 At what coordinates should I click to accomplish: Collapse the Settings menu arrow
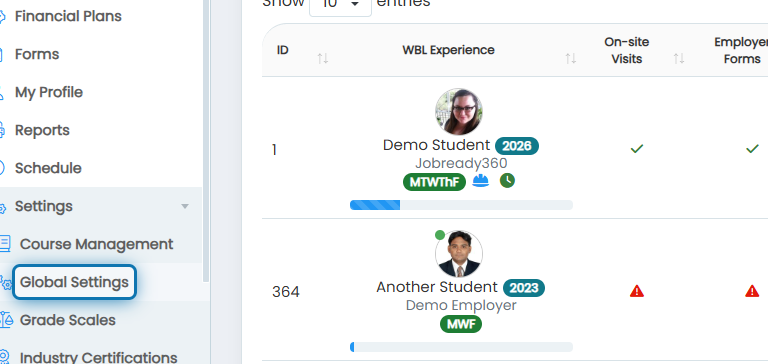pyautogui.click(x=185, y=206)
